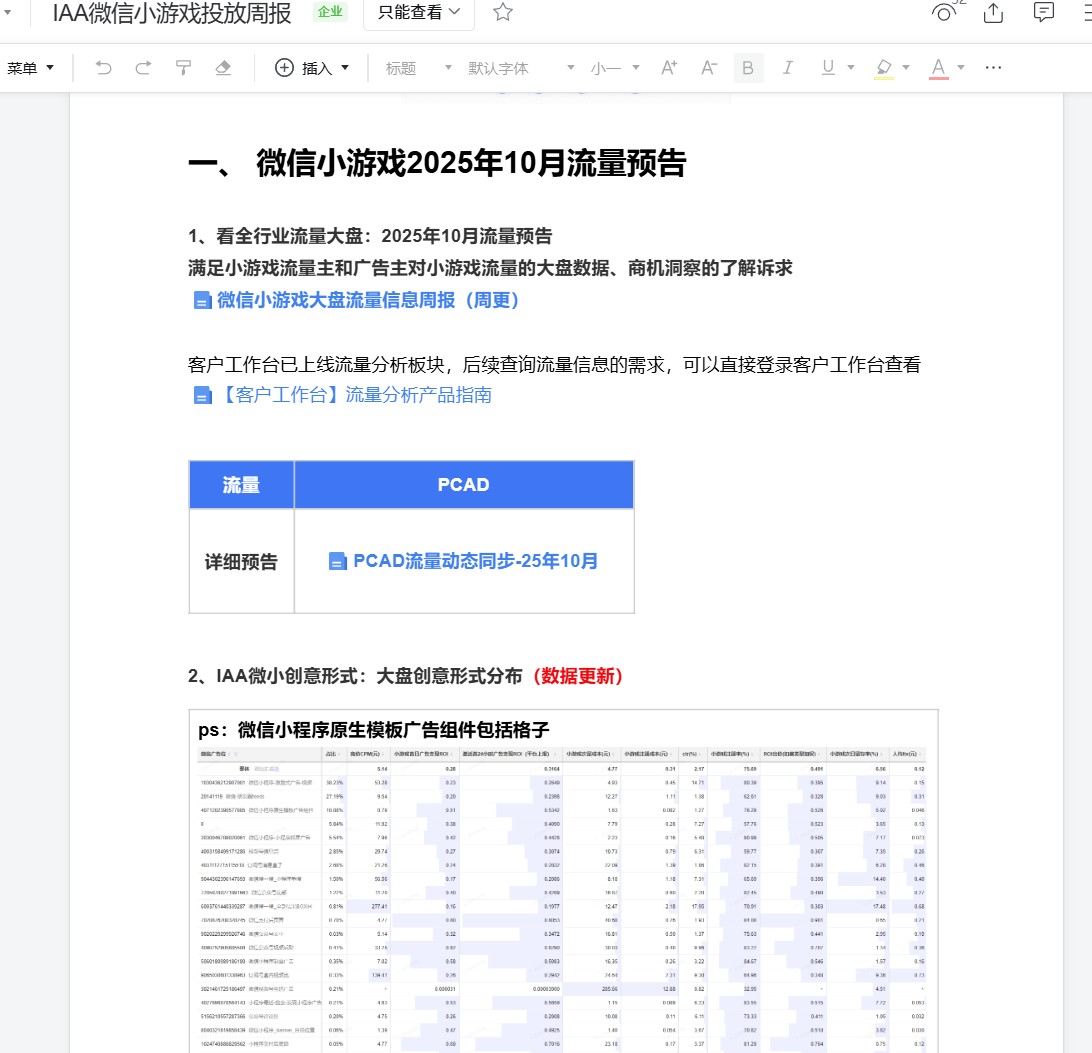Toggle underline formatting

pos(828,68)
